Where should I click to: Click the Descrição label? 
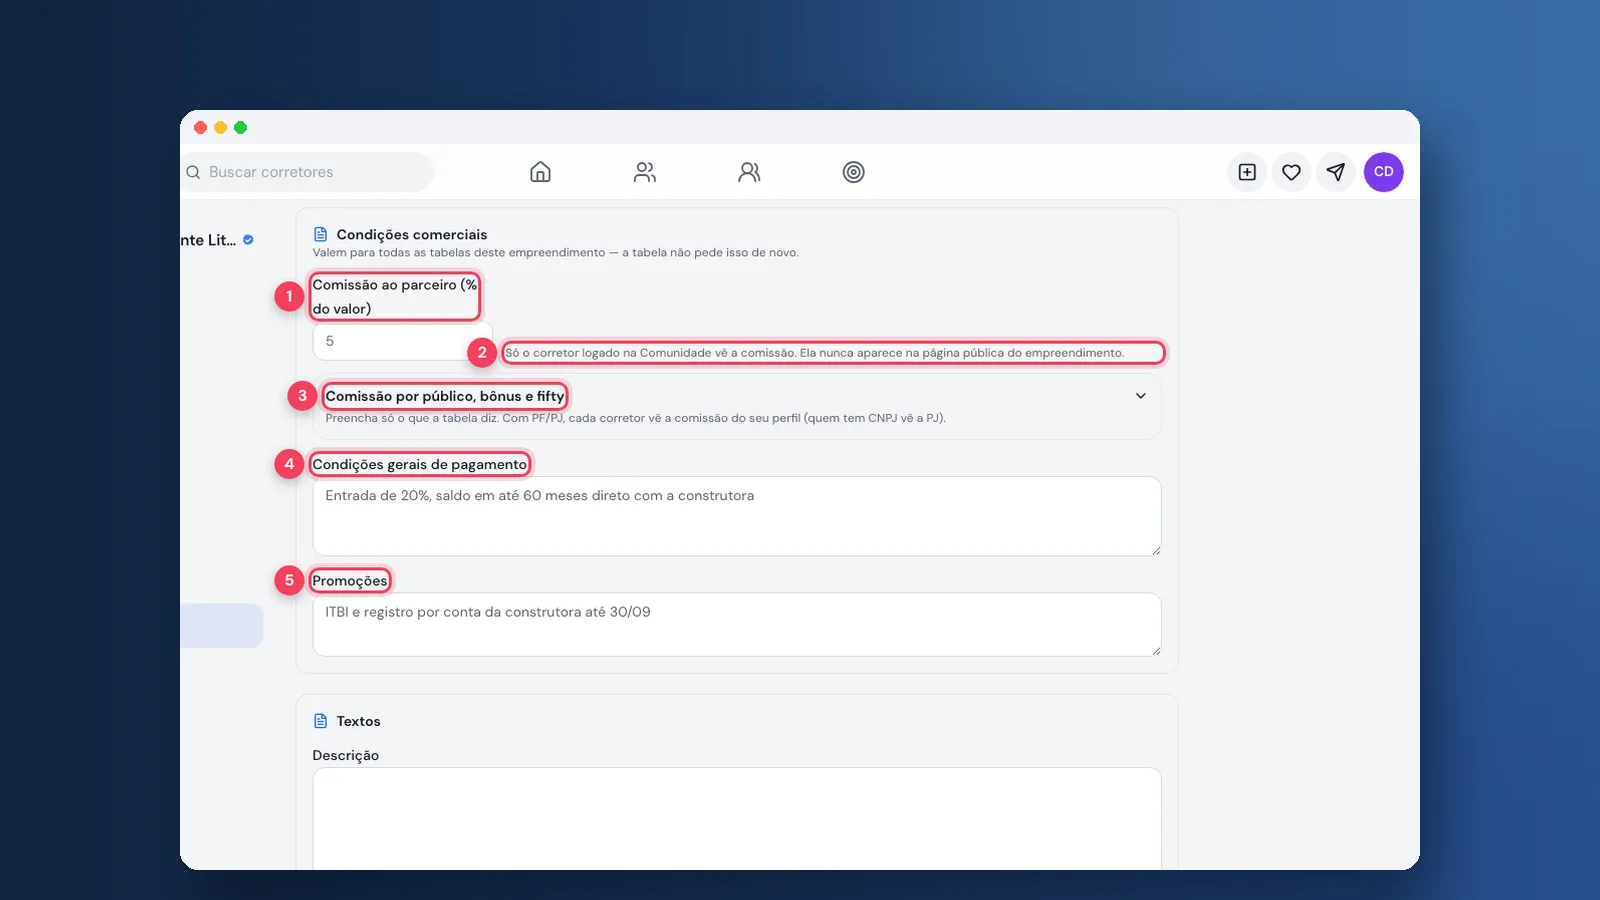(345, 755)
